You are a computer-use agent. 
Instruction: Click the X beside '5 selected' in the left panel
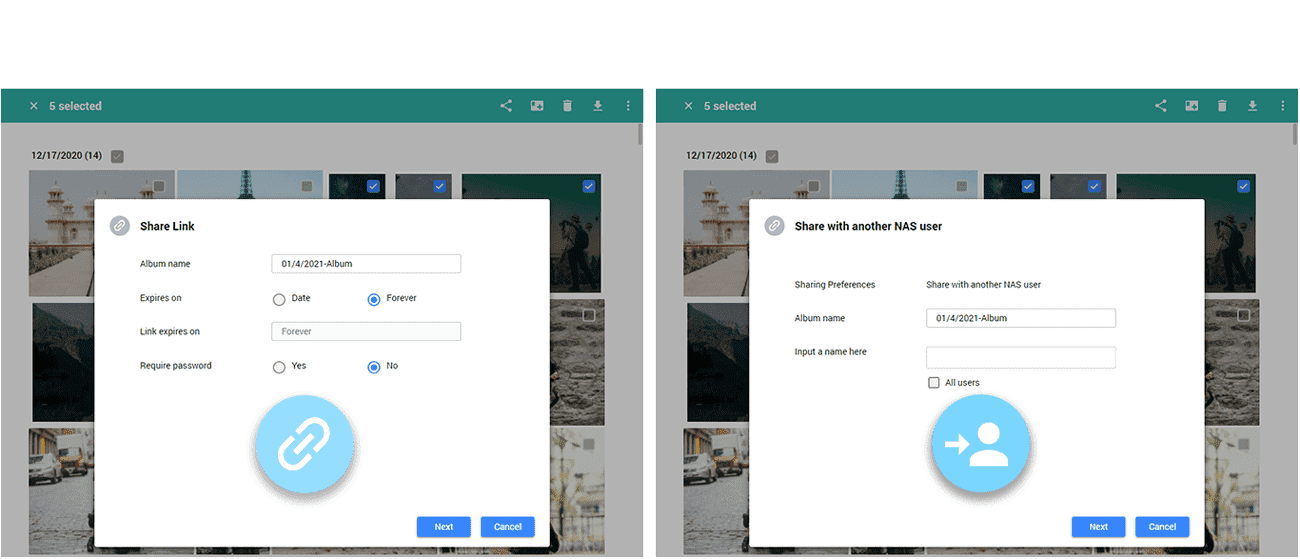[x=33, y=106]
